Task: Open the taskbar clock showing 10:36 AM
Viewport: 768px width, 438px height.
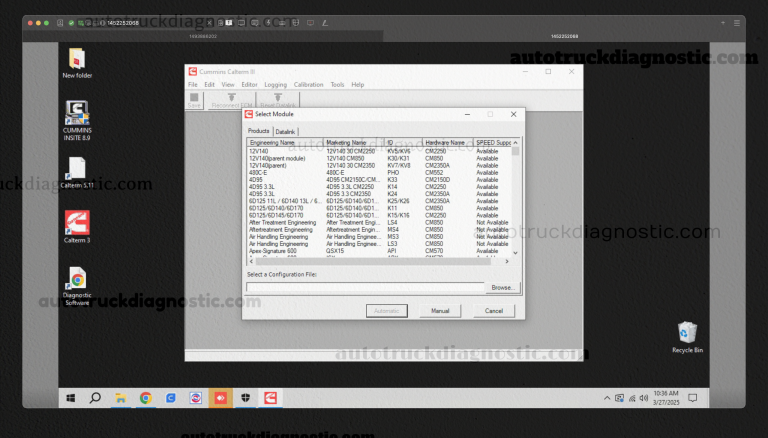Action: click(x=666, y=398)
